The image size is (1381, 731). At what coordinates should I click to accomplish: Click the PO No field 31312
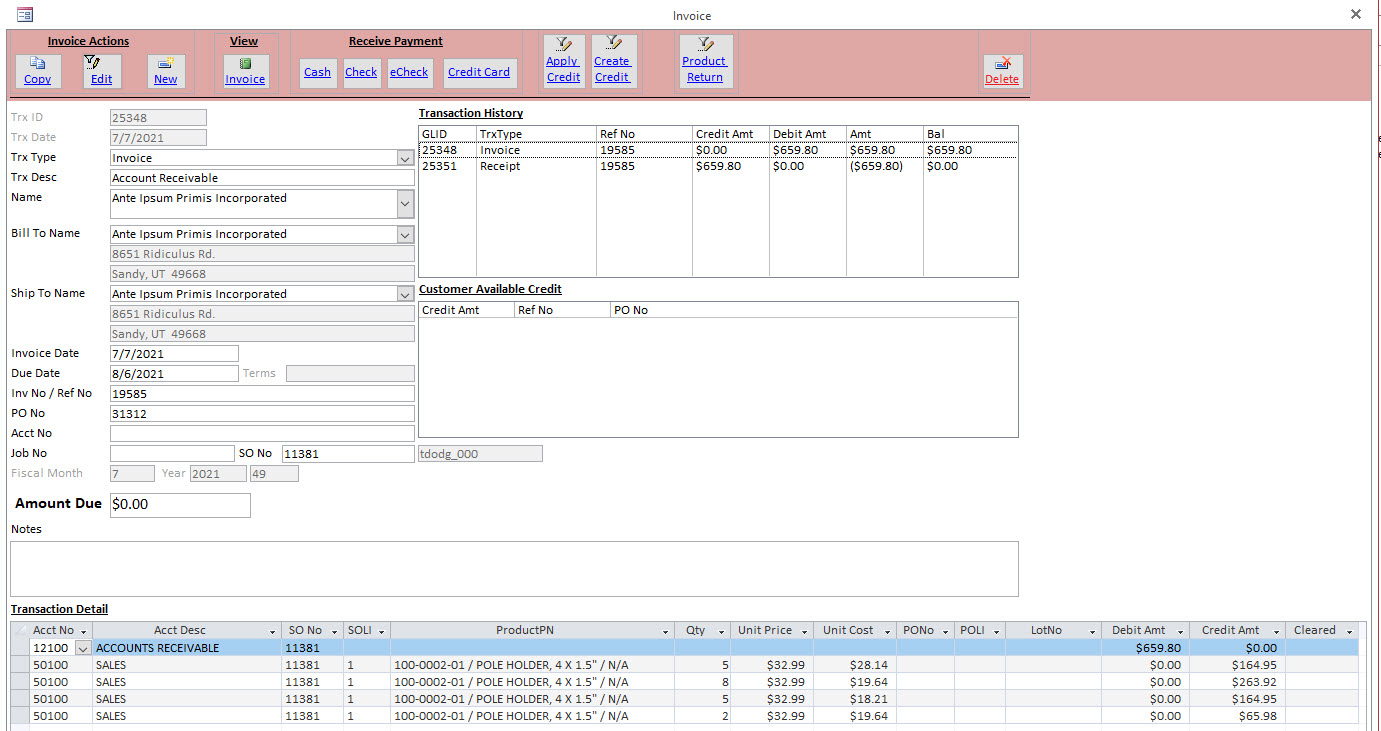tap(262, 413)
